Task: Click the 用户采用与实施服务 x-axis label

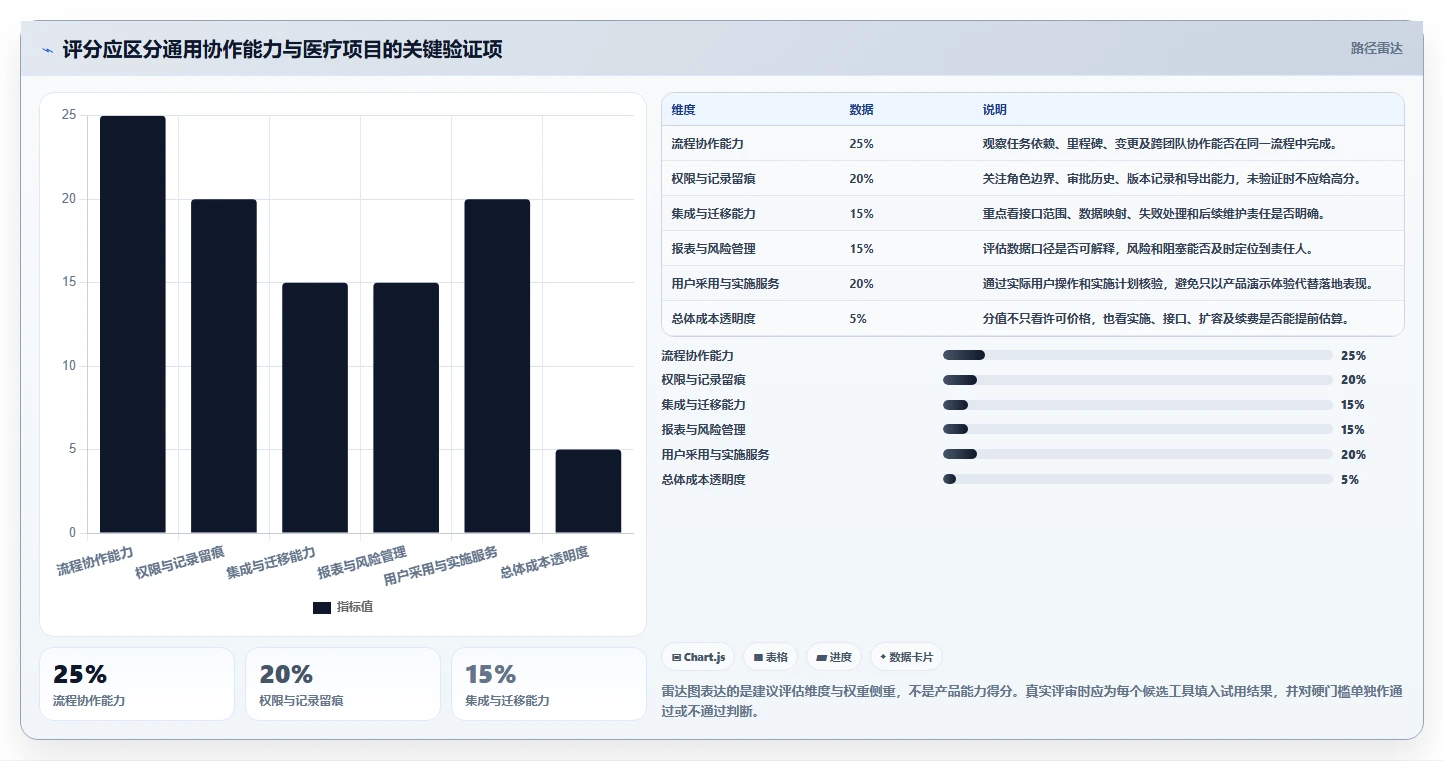Action: click(x=441, y=566)
